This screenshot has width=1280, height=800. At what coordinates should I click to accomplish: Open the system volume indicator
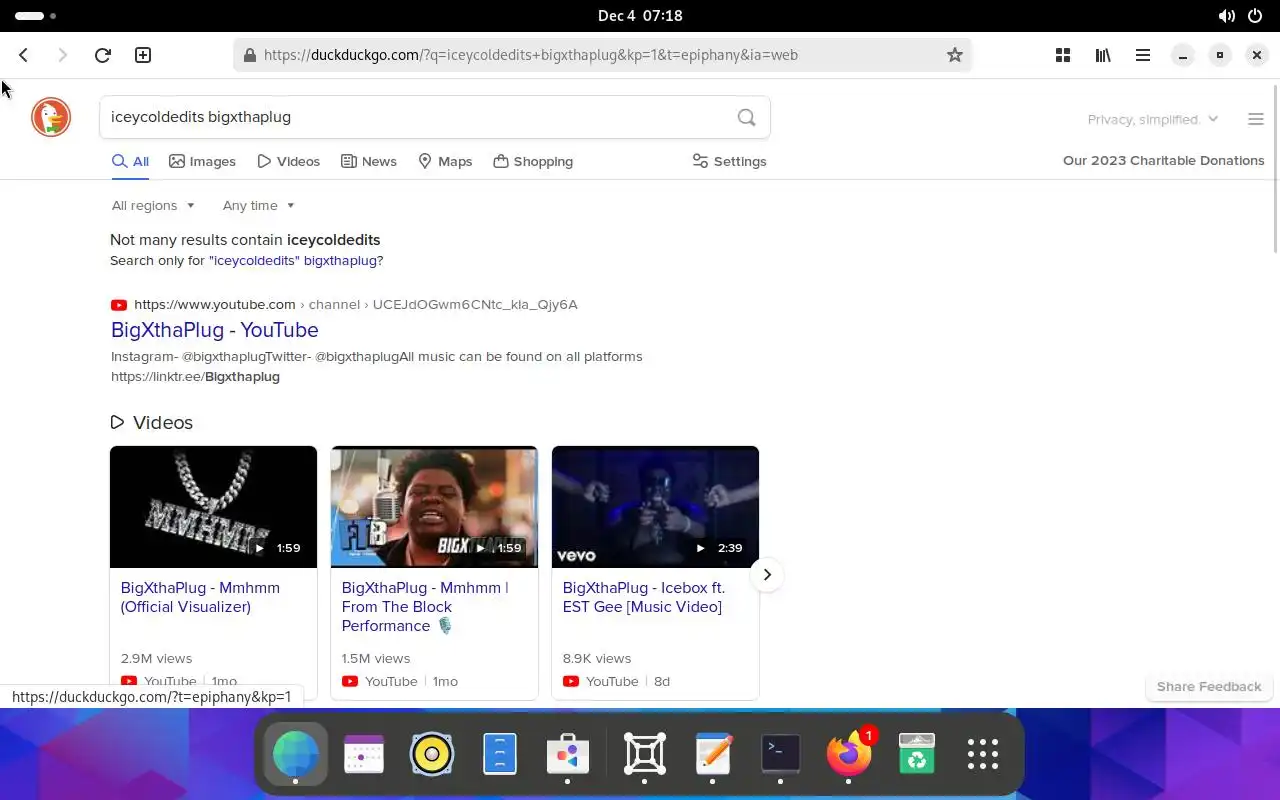click(x=1226, y=16)
